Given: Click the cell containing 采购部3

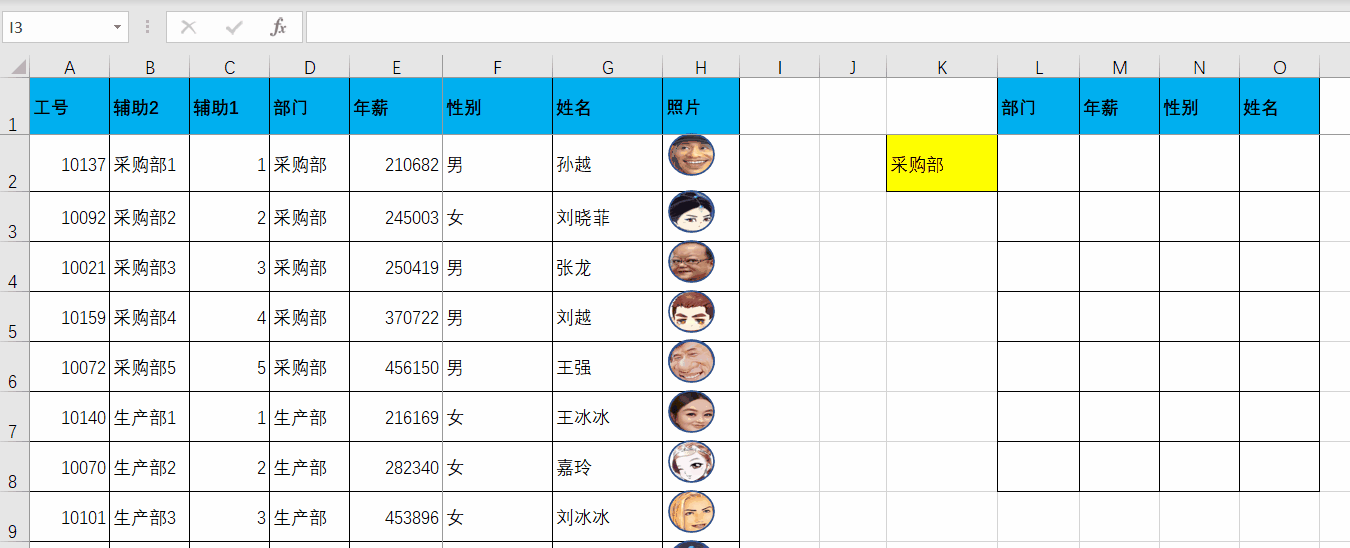Looking at the screenshot, I should [x=149, y=267].
